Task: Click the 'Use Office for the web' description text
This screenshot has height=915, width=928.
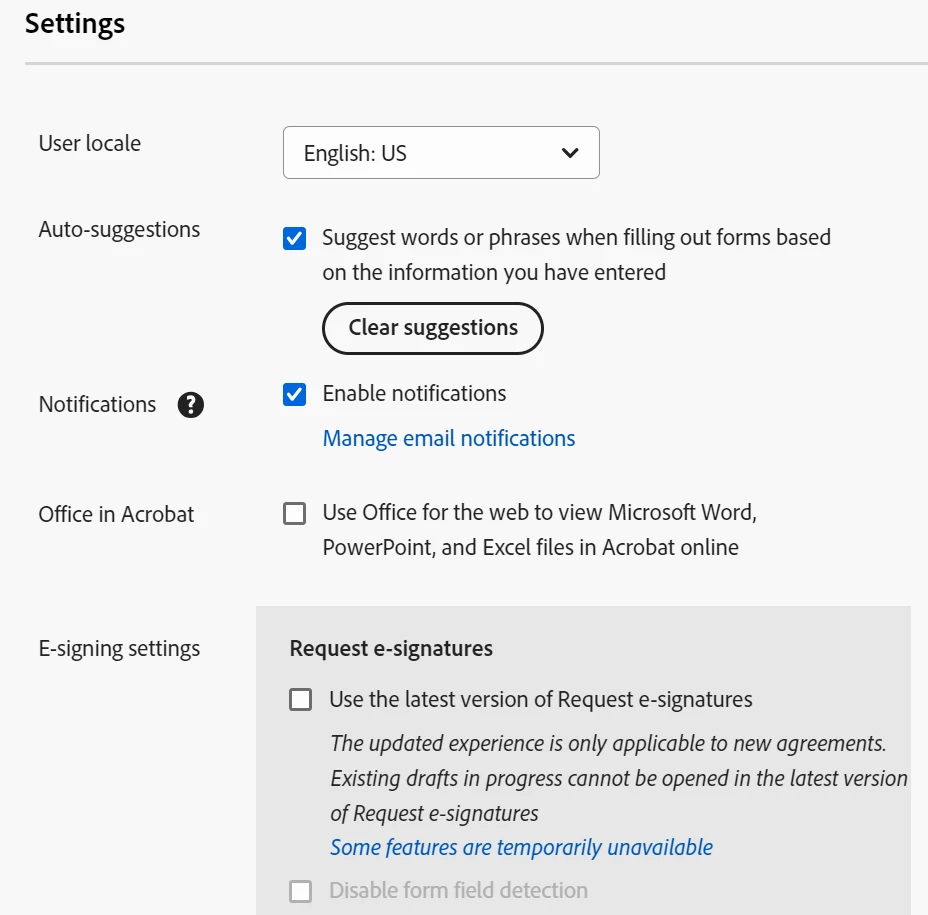Action: (x=540, y=530)
